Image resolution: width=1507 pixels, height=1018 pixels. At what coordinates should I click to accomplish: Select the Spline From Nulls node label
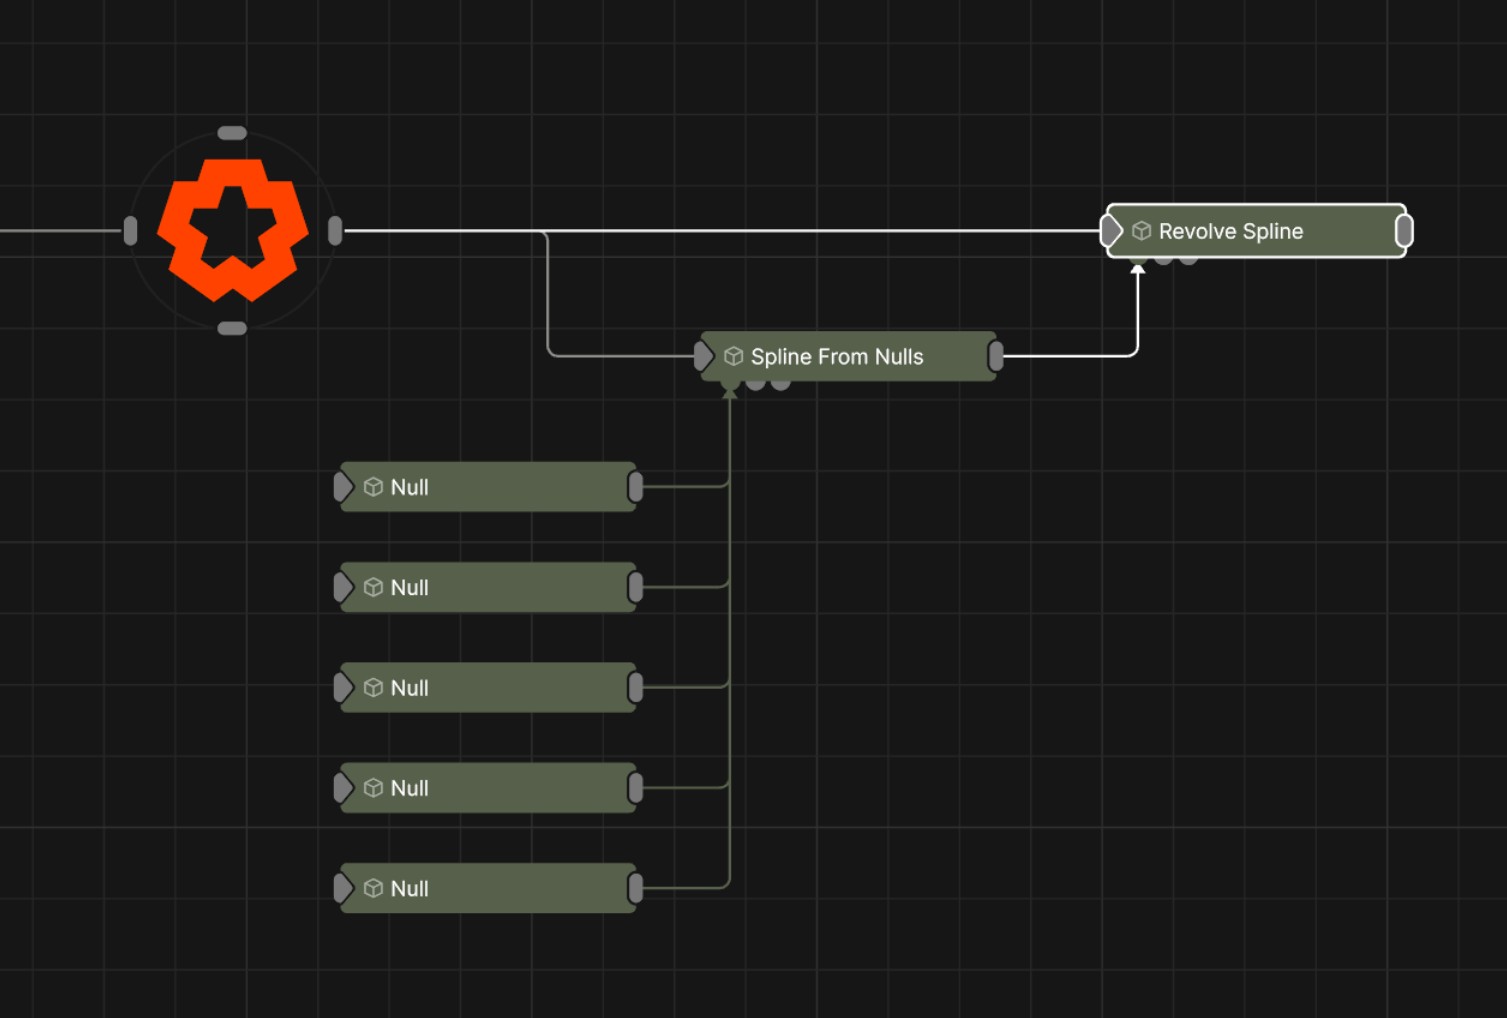coord(836,356)
